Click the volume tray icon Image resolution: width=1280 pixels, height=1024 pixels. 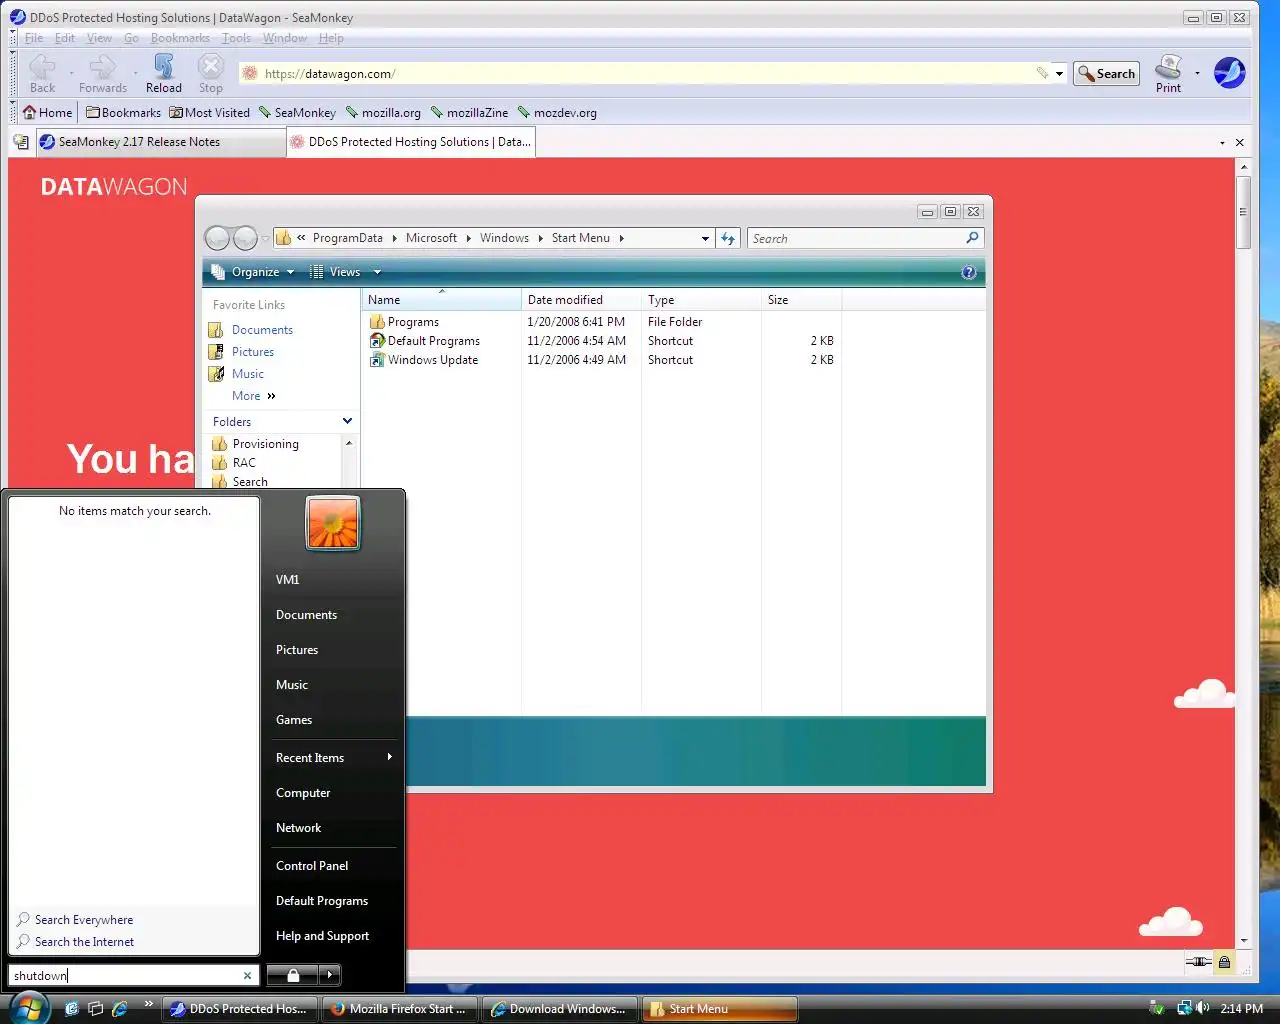coord(1203,1008)
